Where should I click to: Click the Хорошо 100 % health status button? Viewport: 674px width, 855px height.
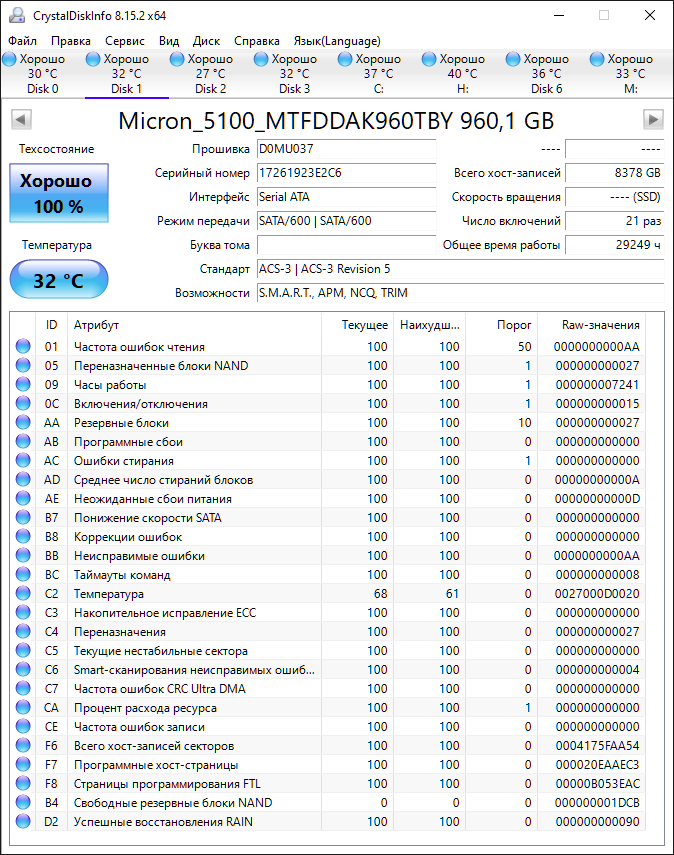click(x=59, y=193)
